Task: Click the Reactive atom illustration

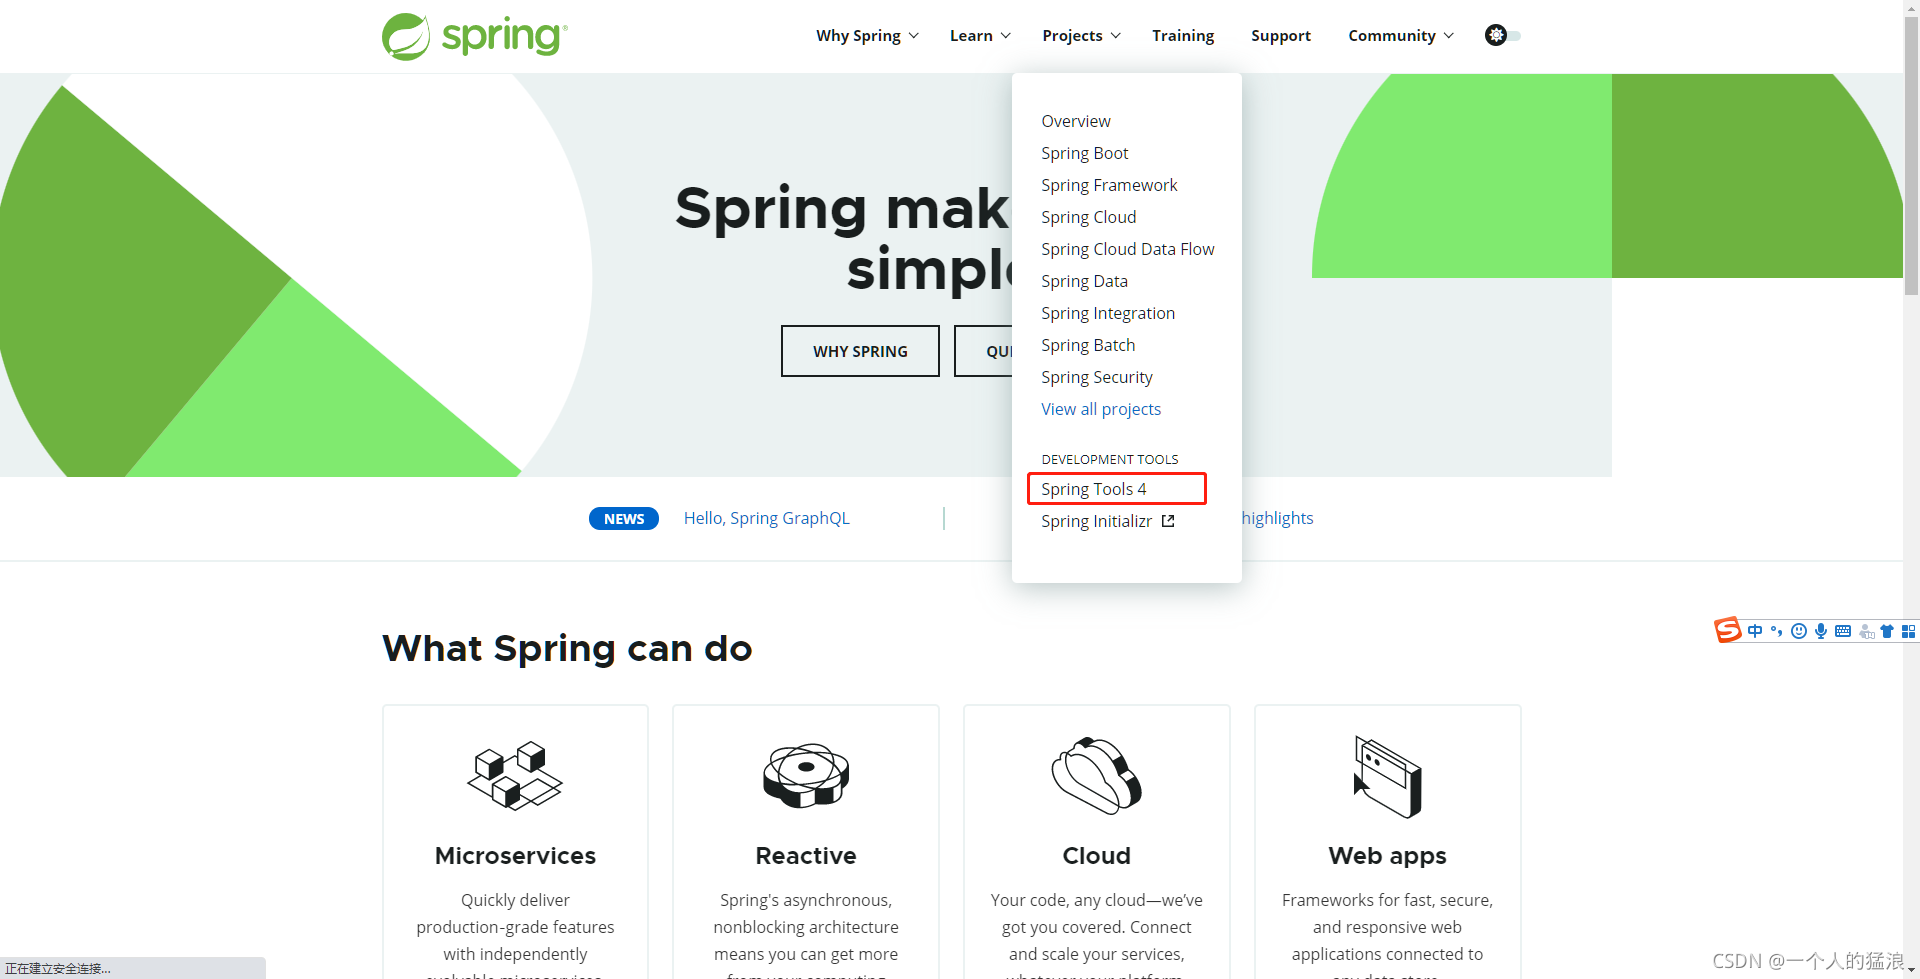Action: 806,775
